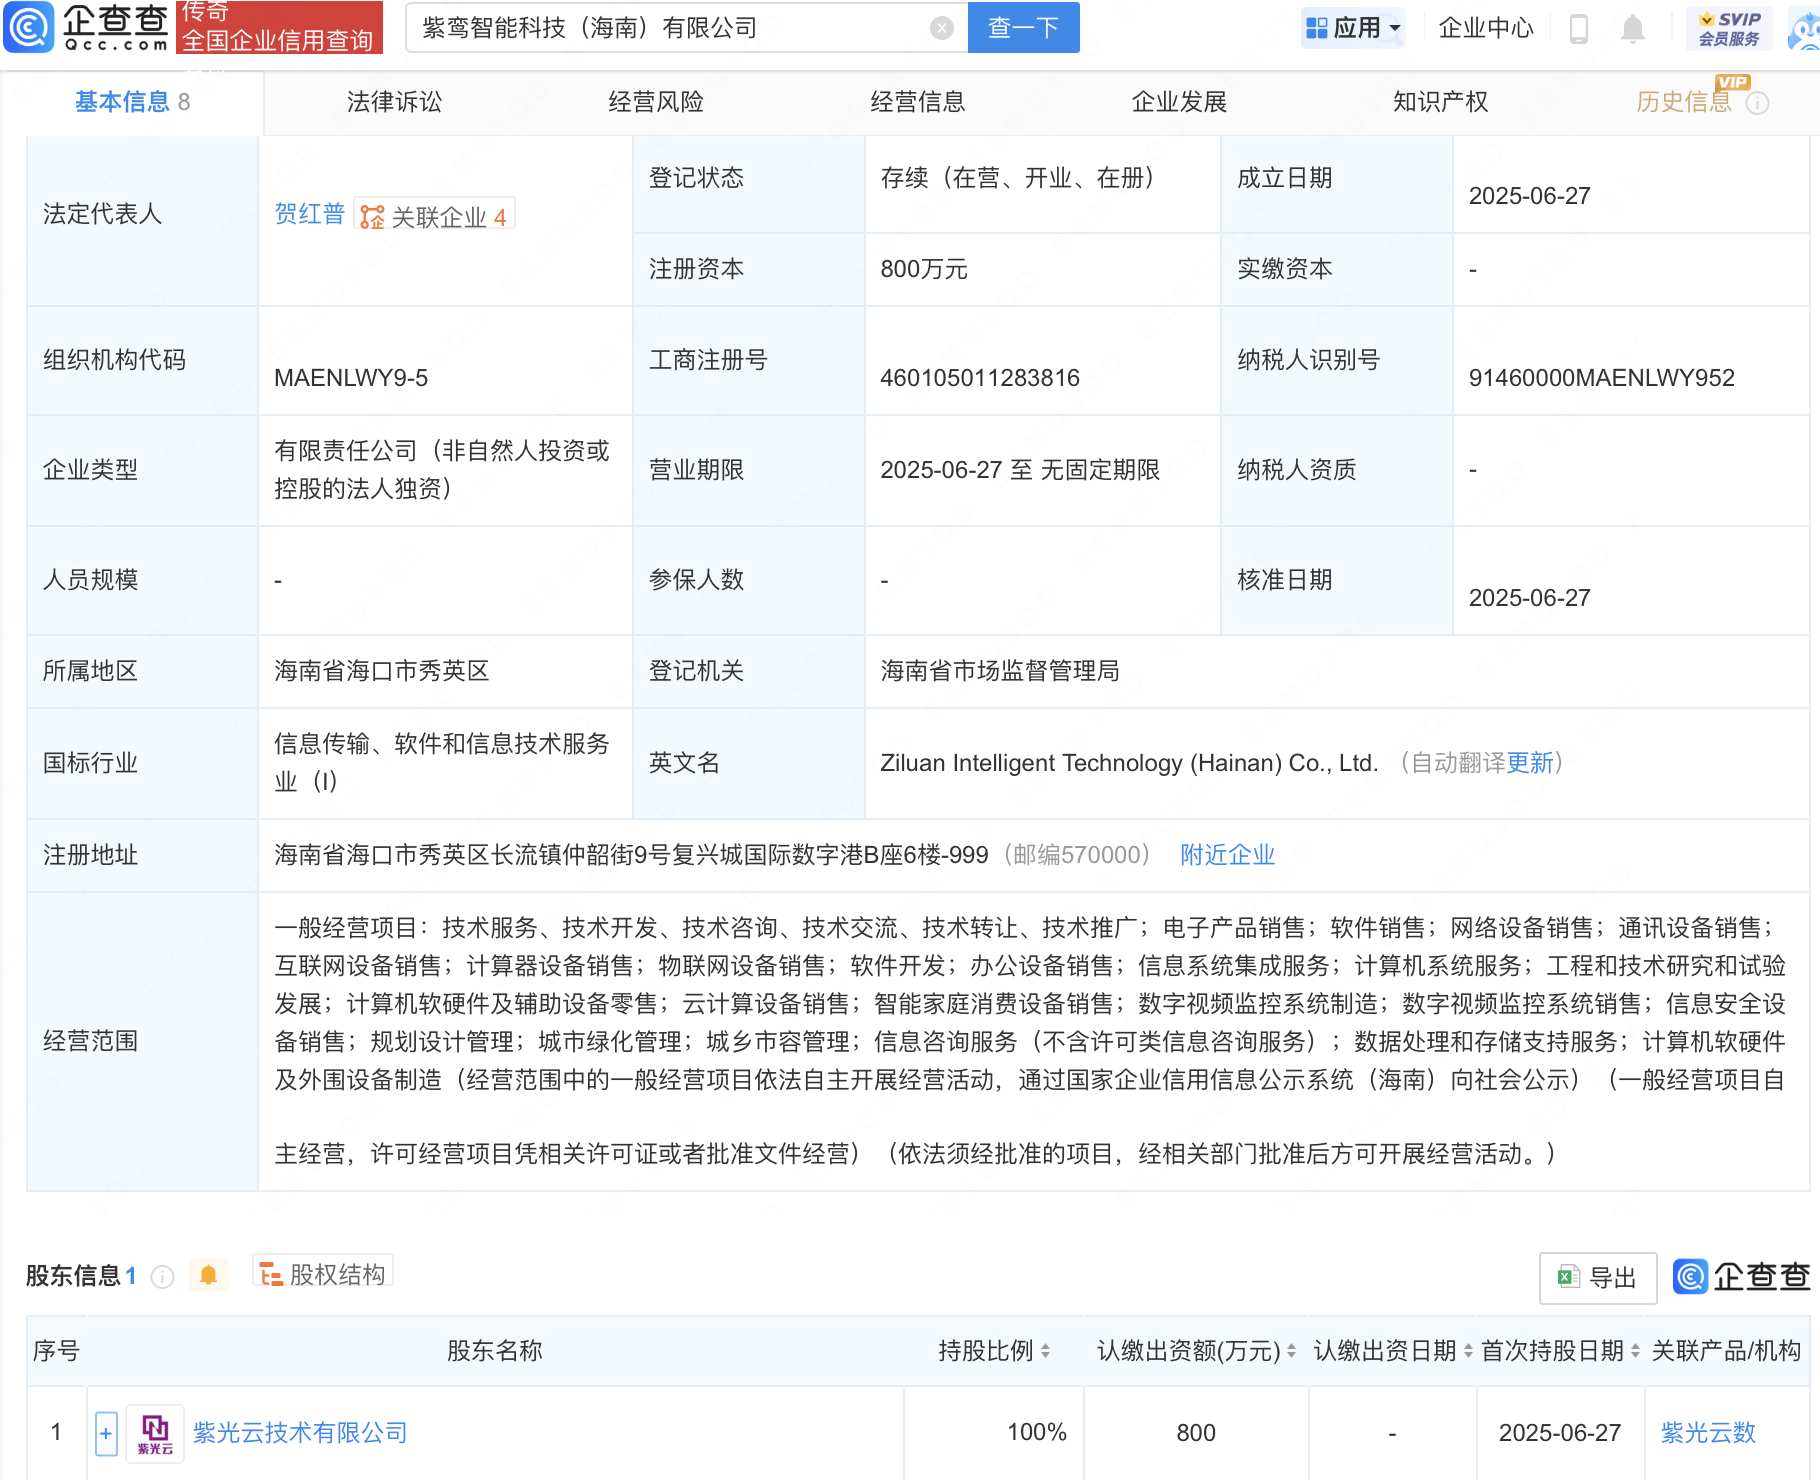1820x1480 pixels.
Task: Switch to the 历史信息 VIP tab
Action: pos(1684,102)
